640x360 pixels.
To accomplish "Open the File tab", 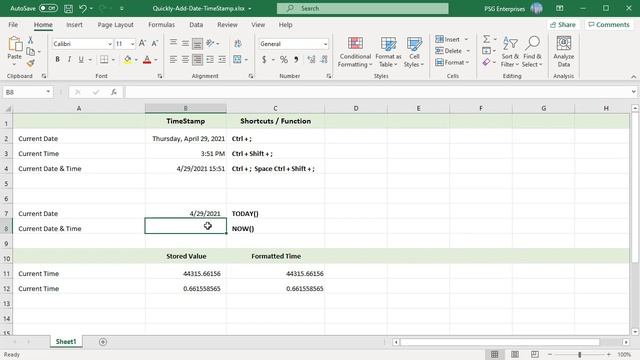I will (x=13, y=24).
